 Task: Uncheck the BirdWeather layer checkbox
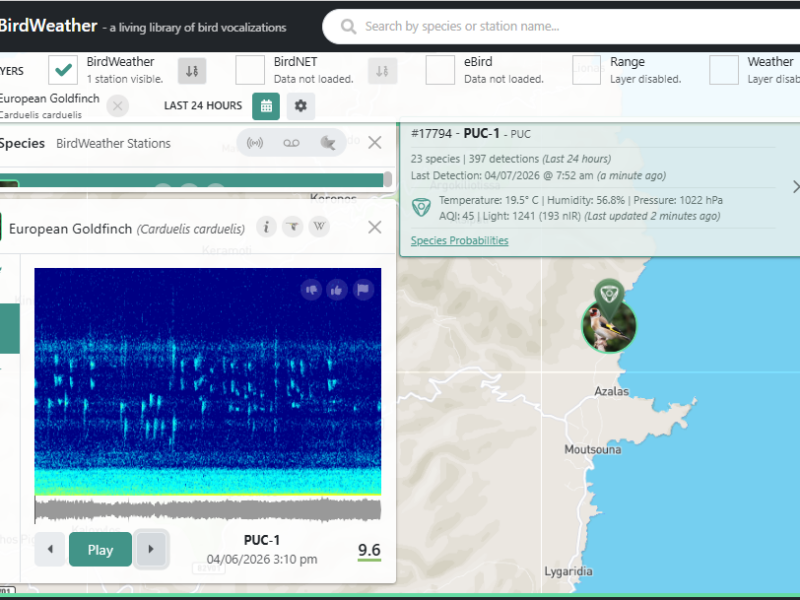tap(61, 70)
